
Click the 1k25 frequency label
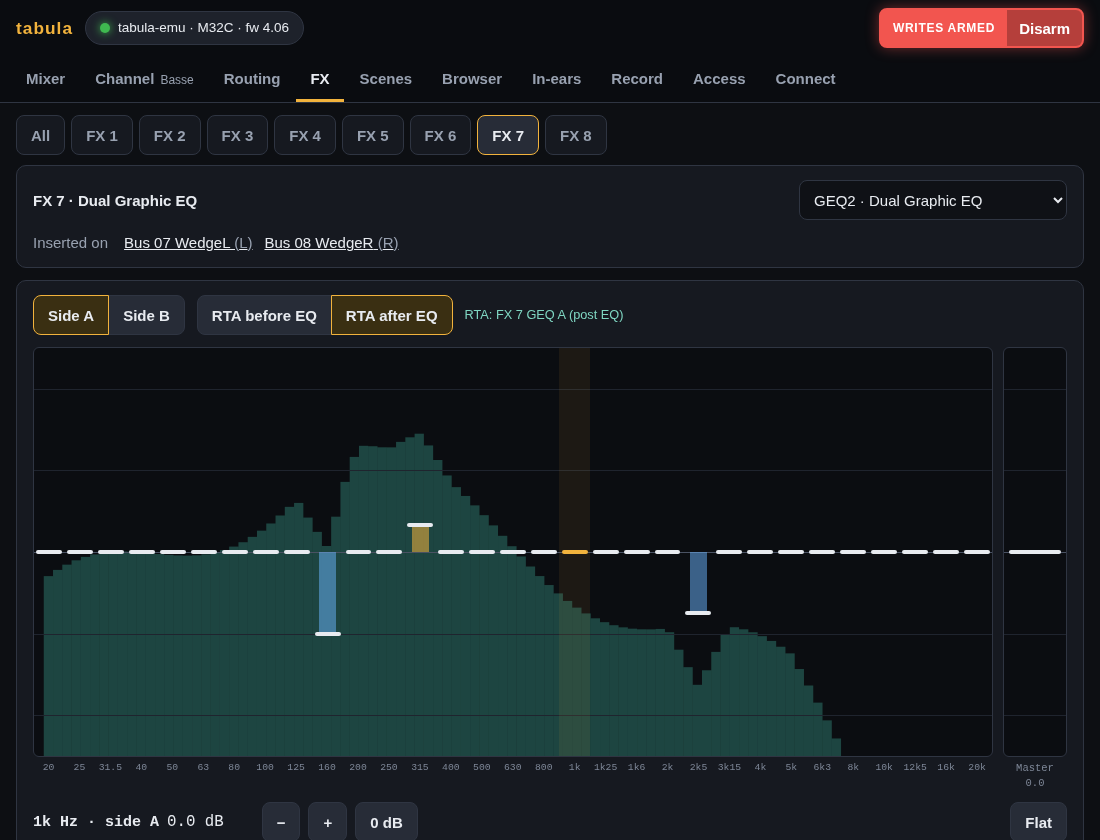pos(605,767)
